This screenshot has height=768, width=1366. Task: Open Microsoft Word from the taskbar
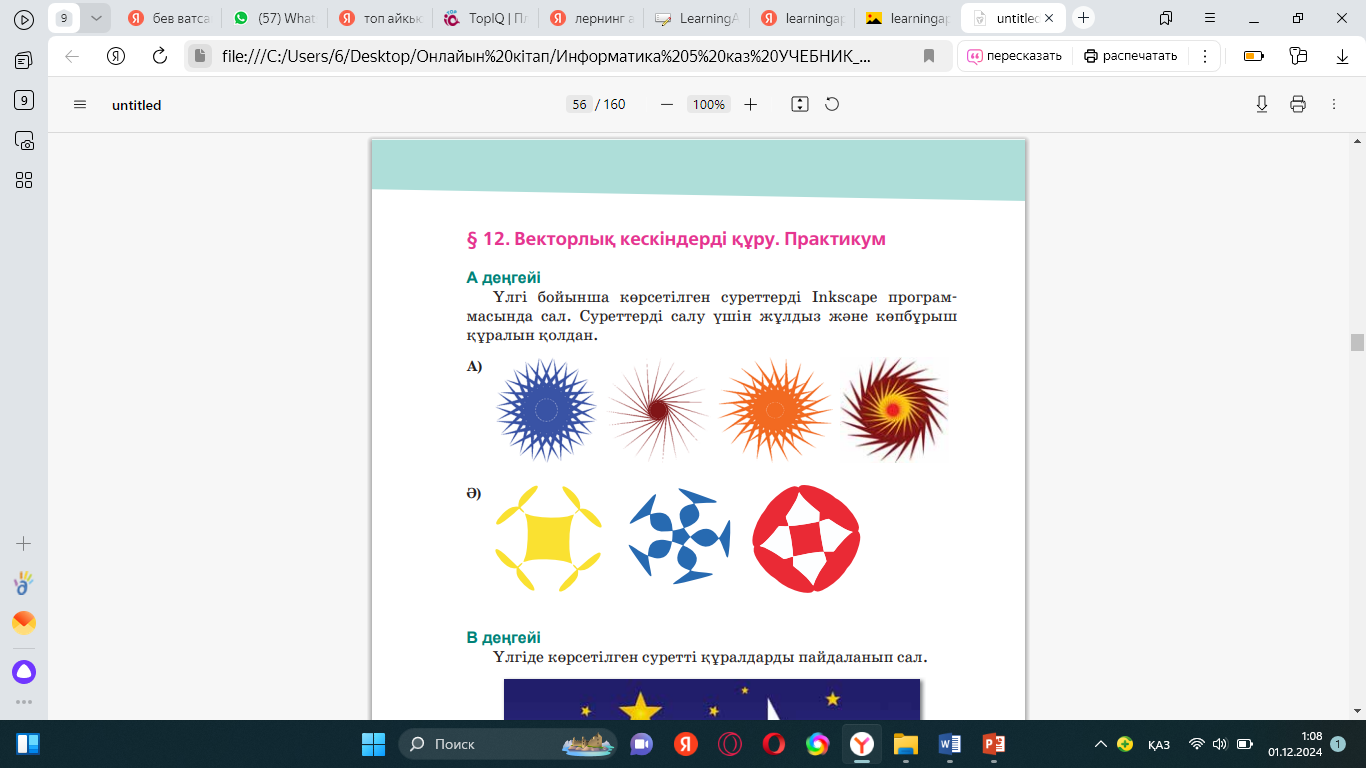[x=949, y=744]
